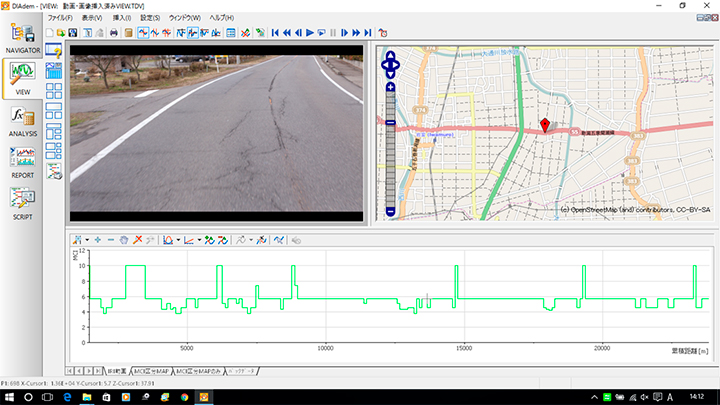Toggle the frame cursor mode

166,33
